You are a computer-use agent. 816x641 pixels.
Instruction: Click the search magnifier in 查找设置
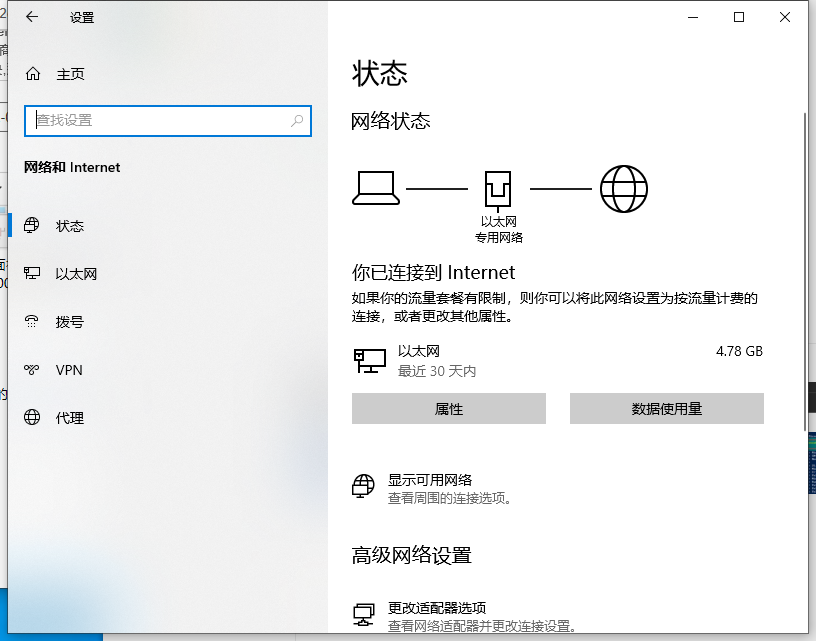pyautogui.click(x=296, y=120)
